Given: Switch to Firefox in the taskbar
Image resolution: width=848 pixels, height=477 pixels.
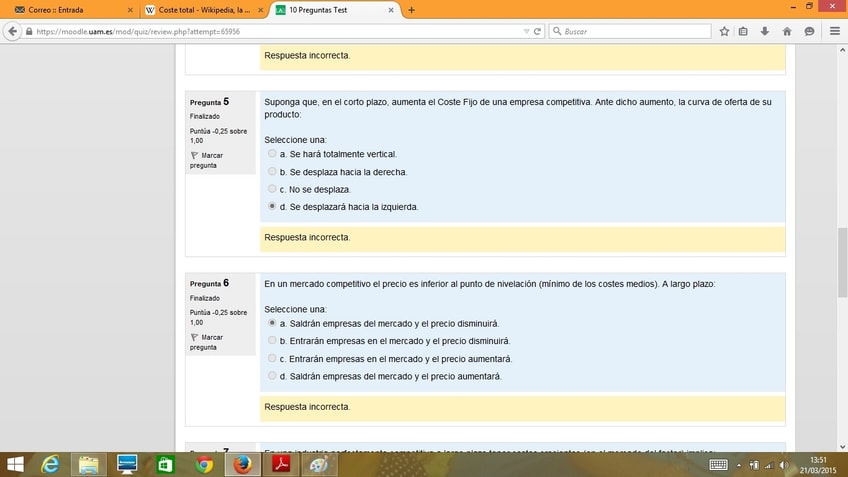Looking at the screenshot, I should coord(242,465).
